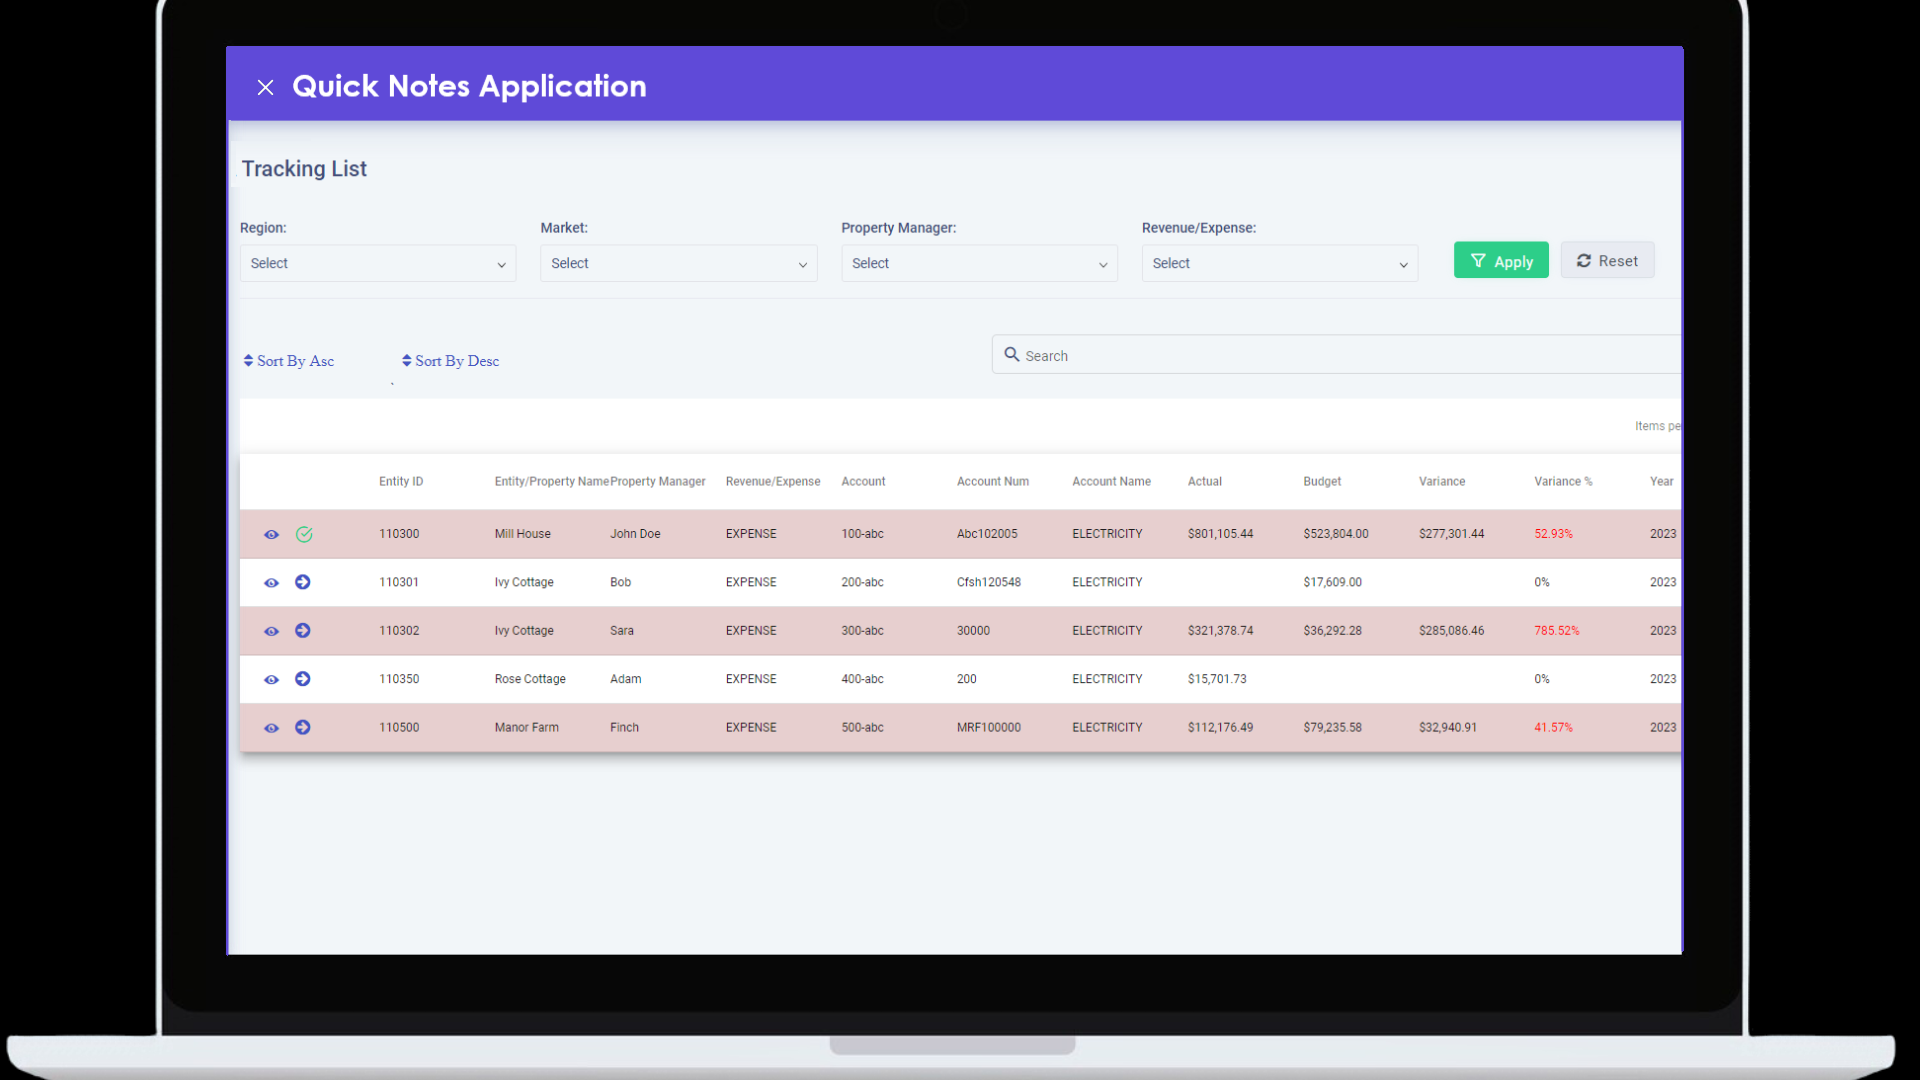Click the Account Name column header
1920x1080 pixels.
click(x=1111, y=482)
